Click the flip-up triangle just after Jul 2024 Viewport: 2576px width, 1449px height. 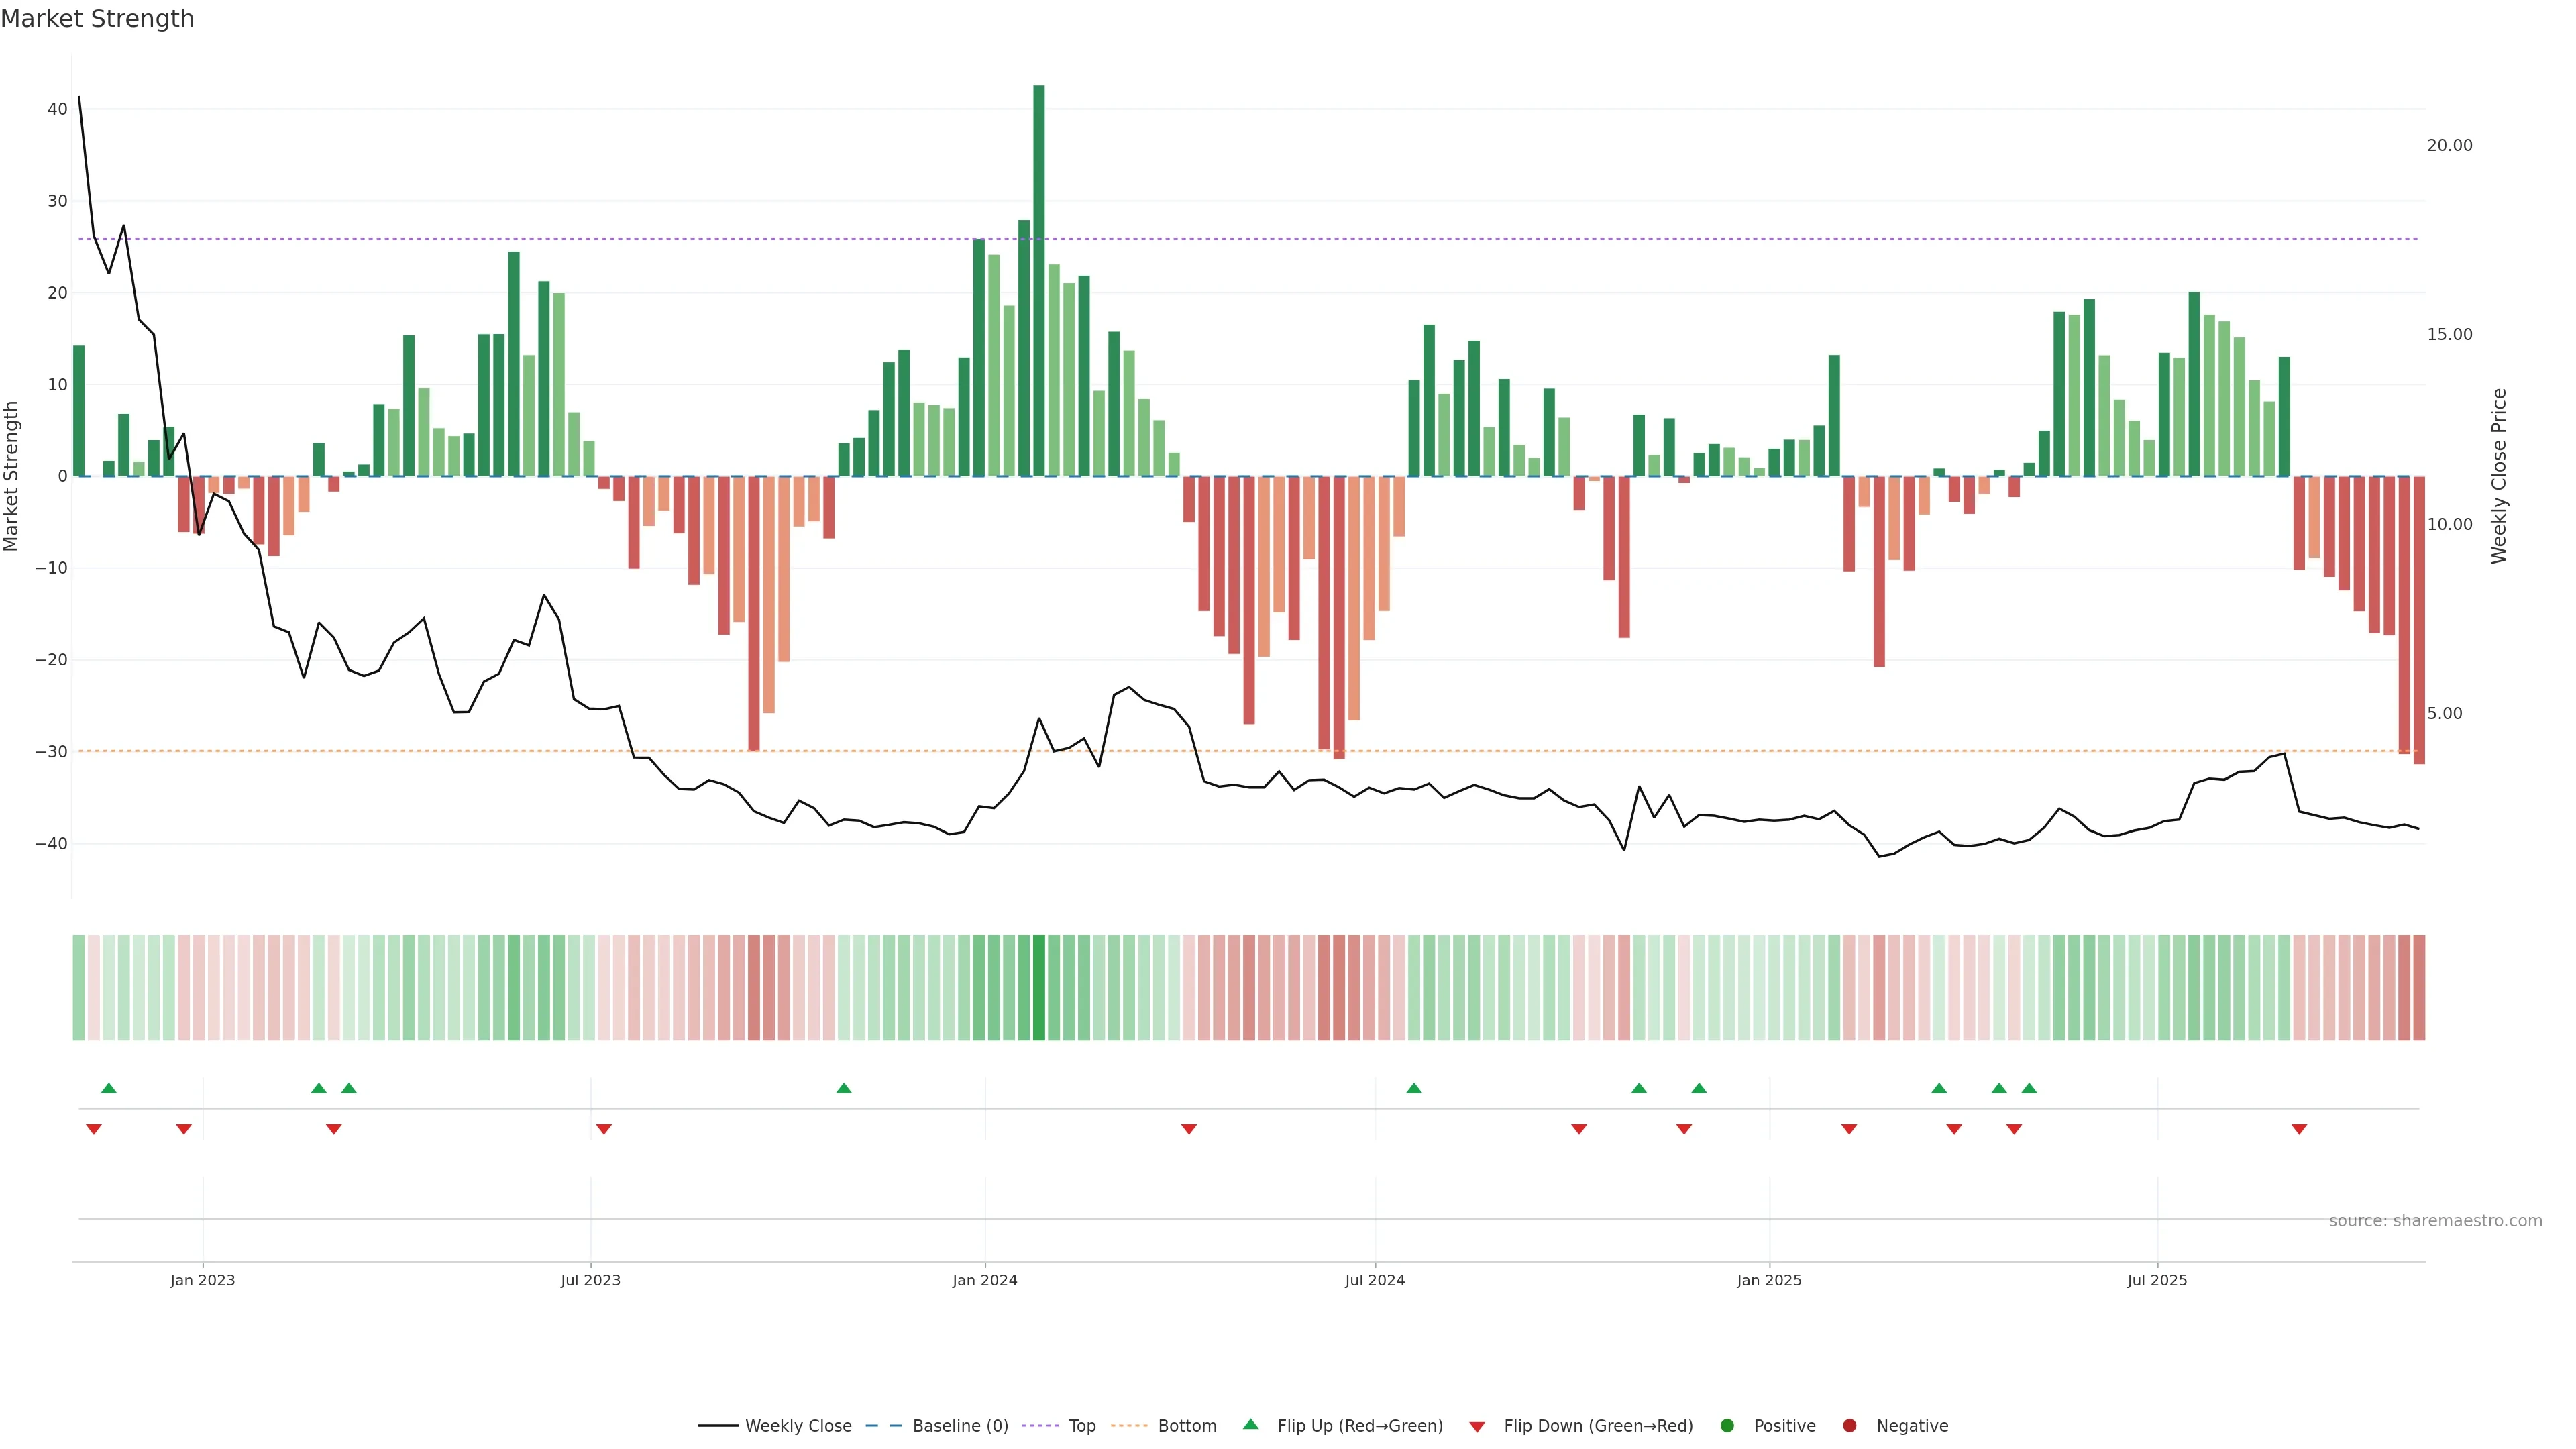[x=1414, y=1088]
